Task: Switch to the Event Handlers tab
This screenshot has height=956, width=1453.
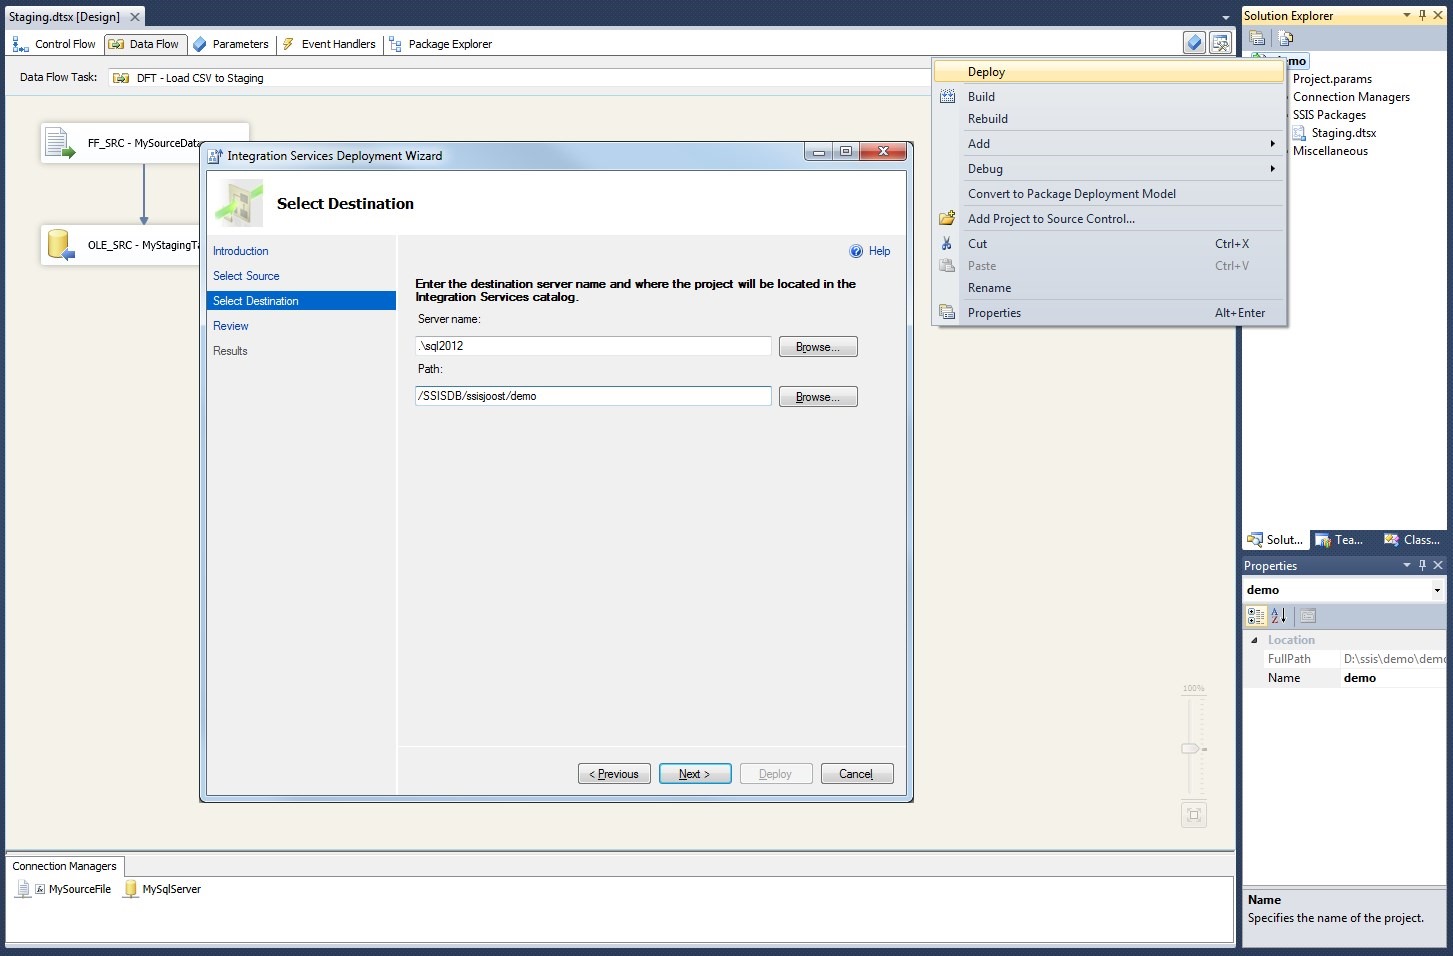Action: [329, 44]
